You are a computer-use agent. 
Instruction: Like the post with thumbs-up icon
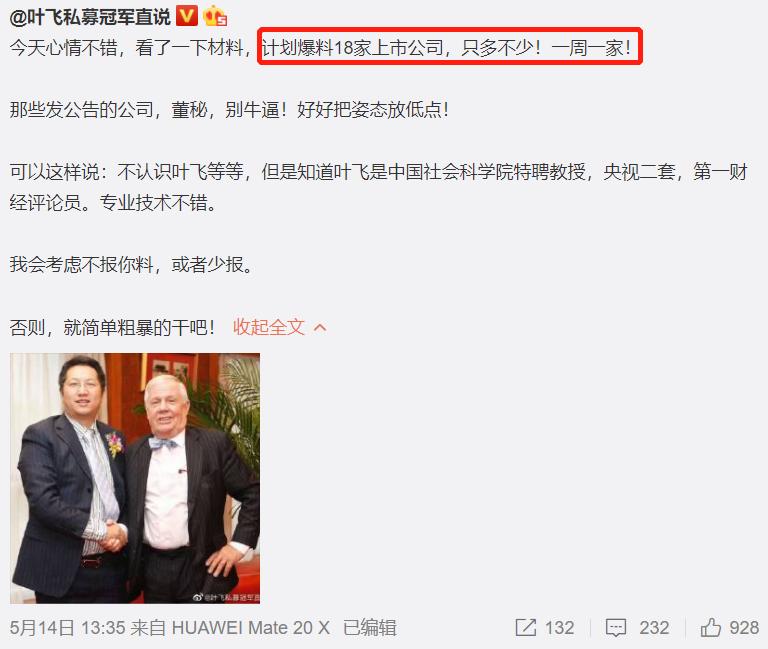(x=711, y=627)
